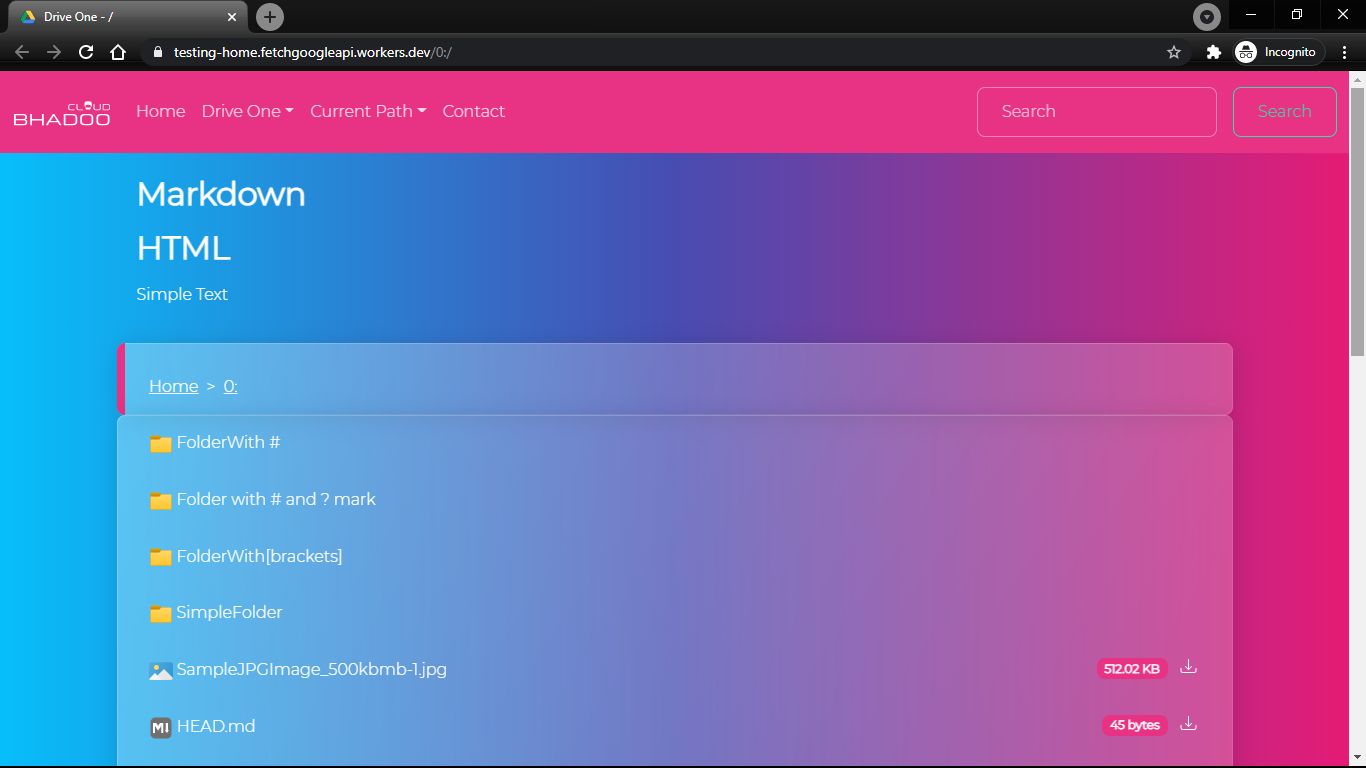1366x768 pixels.
Task: Bookmark this page using the star icon
Action: tap(1174, 52)
